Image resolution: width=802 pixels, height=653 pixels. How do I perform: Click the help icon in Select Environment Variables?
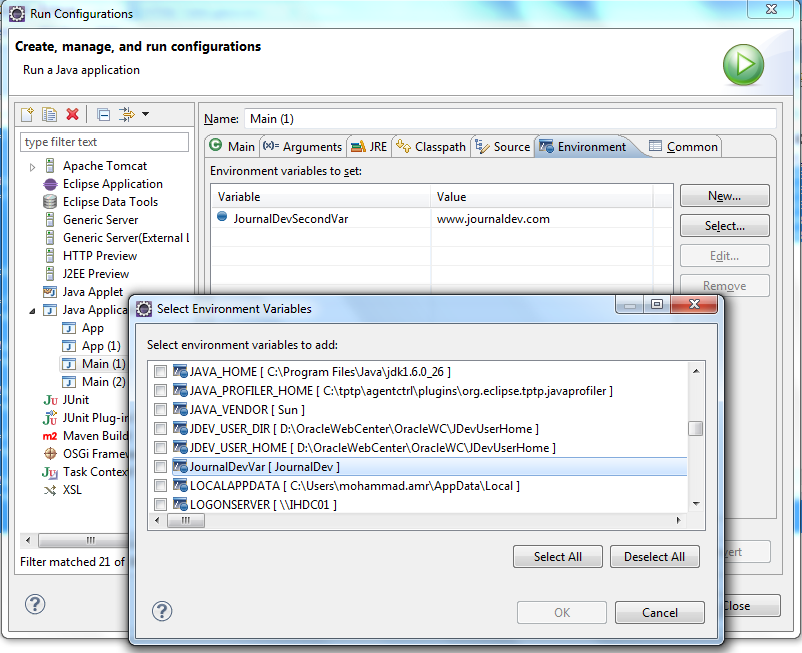(162, 611)
